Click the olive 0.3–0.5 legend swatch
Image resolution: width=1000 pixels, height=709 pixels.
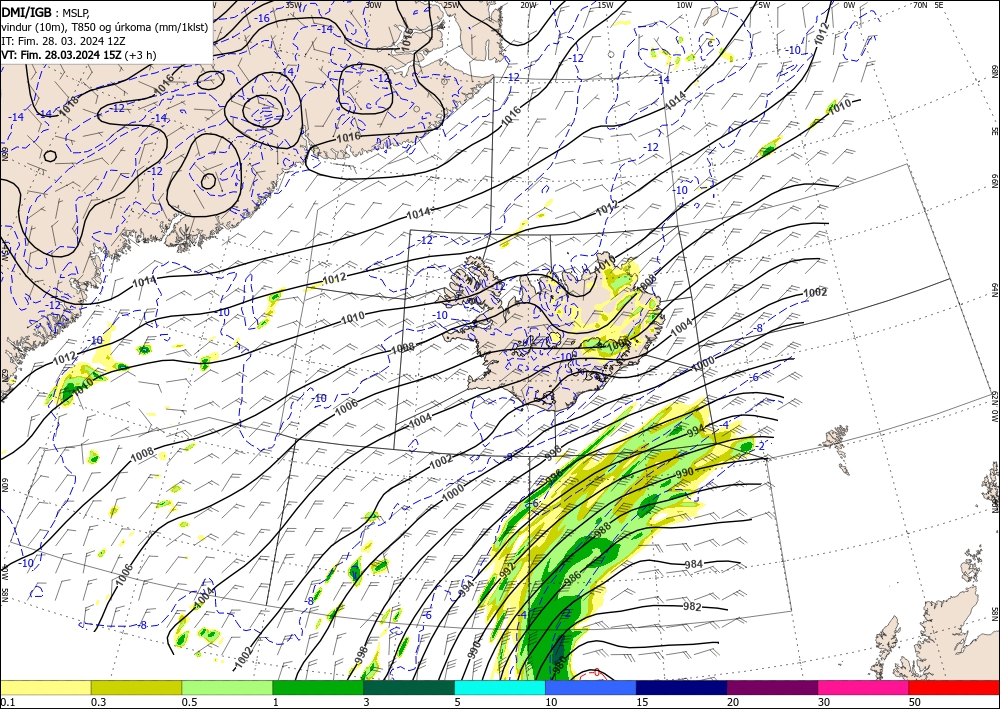(136, 687)
